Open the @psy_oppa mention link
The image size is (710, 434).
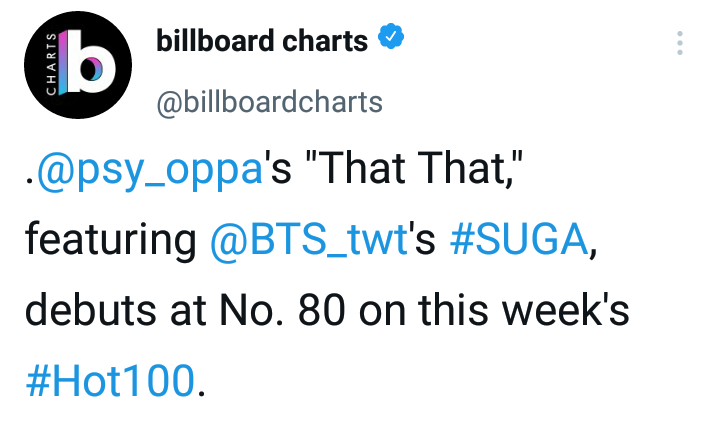150,169
